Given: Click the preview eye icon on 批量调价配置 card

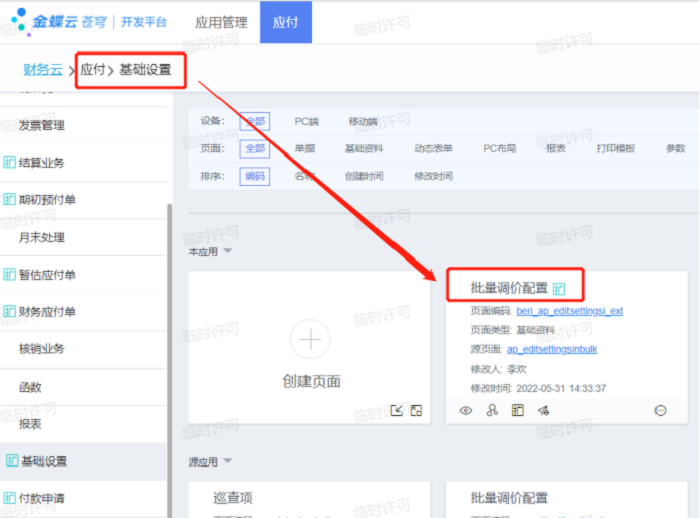Looking at the screenshot, I should [x=465, y=410].
